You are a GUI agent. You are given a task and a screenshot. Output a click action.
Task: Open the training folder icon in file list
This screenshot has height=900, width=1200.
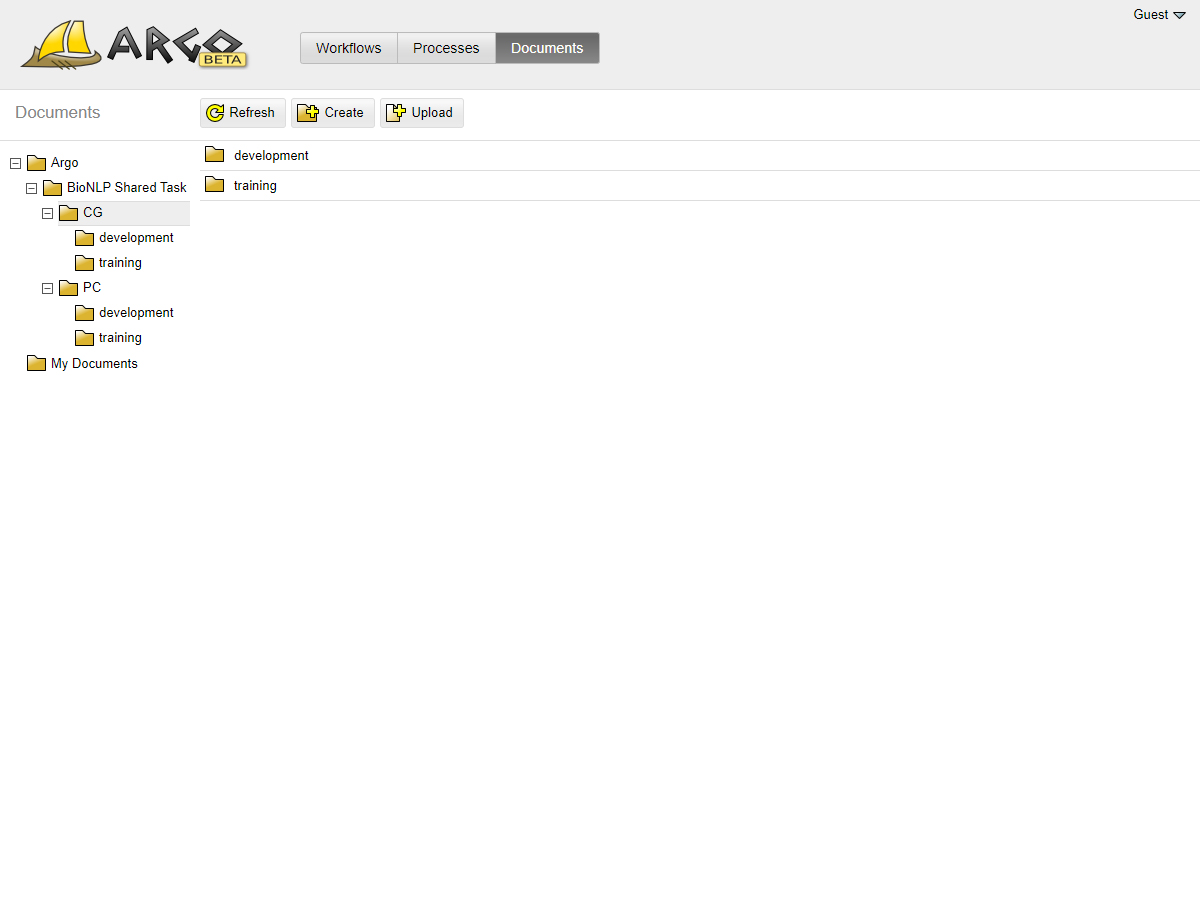[x=214, y=185]
